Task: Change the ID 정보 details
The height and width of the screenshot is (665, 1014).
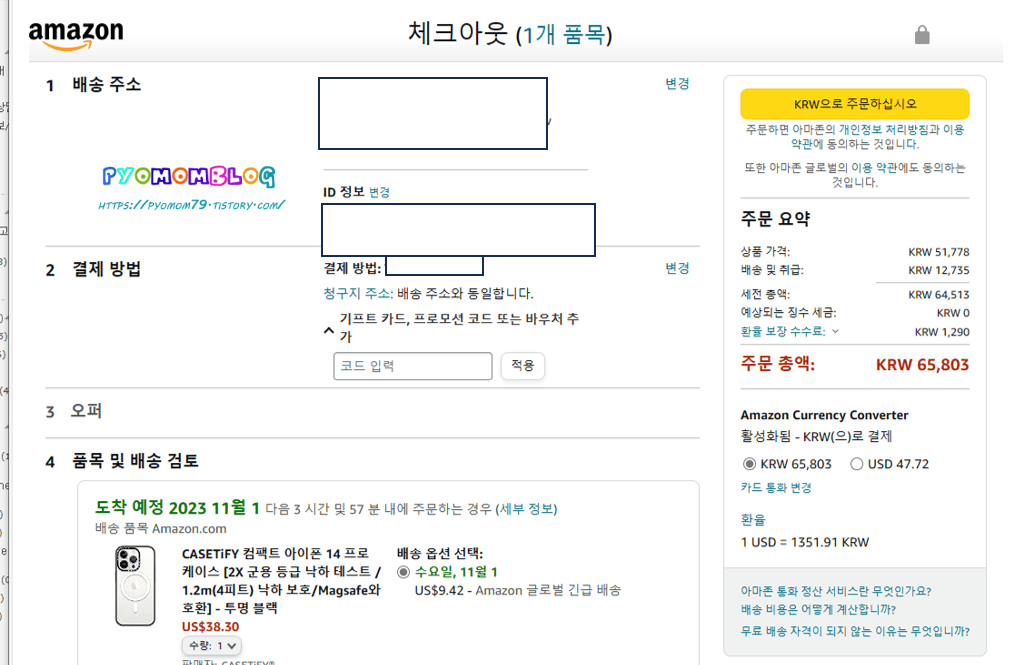Action: click(x=380, y=192)
